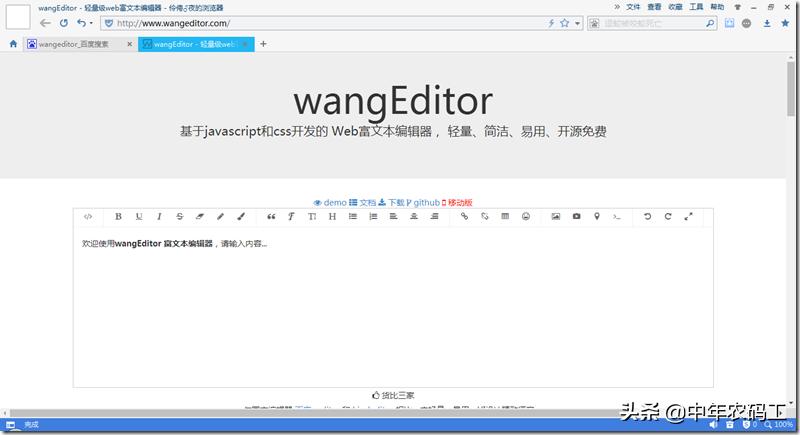Viewport: 800px width, 435px height.
Task: Select the eraser clear-format icon
Action: tap(200, 217)
